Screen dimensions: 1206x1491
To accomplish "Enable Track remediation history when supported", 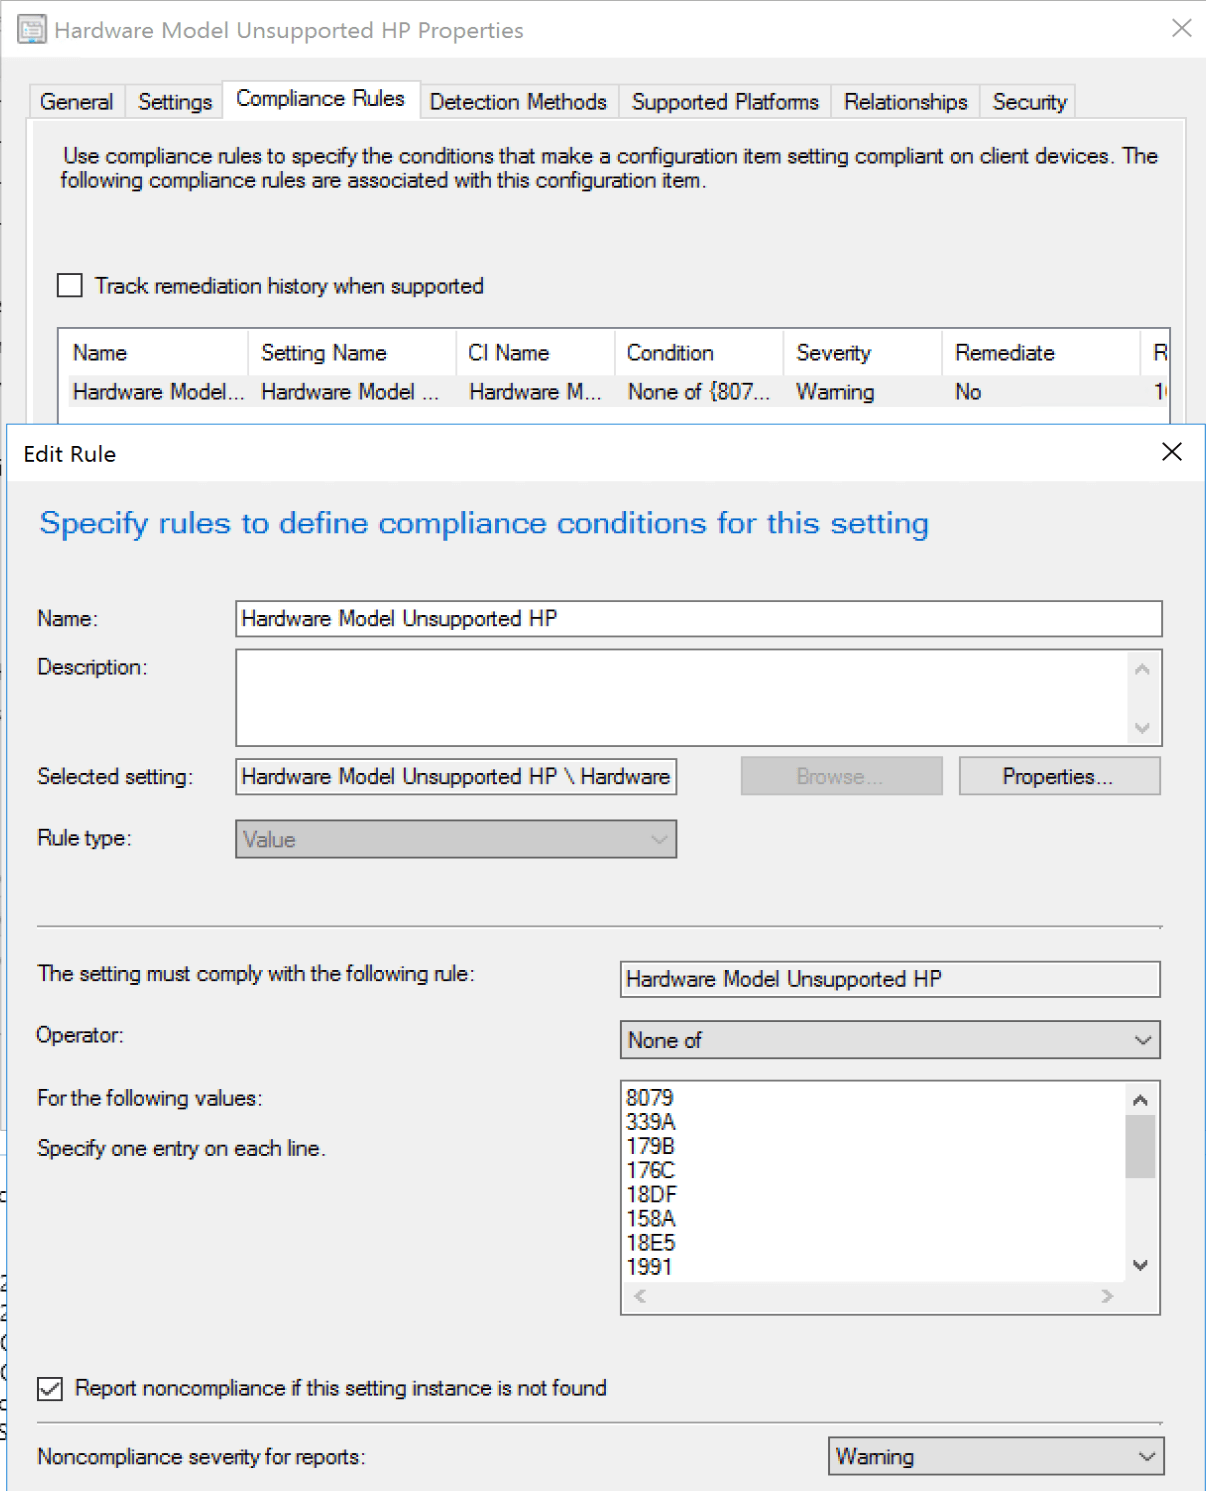I will (70, 286).
